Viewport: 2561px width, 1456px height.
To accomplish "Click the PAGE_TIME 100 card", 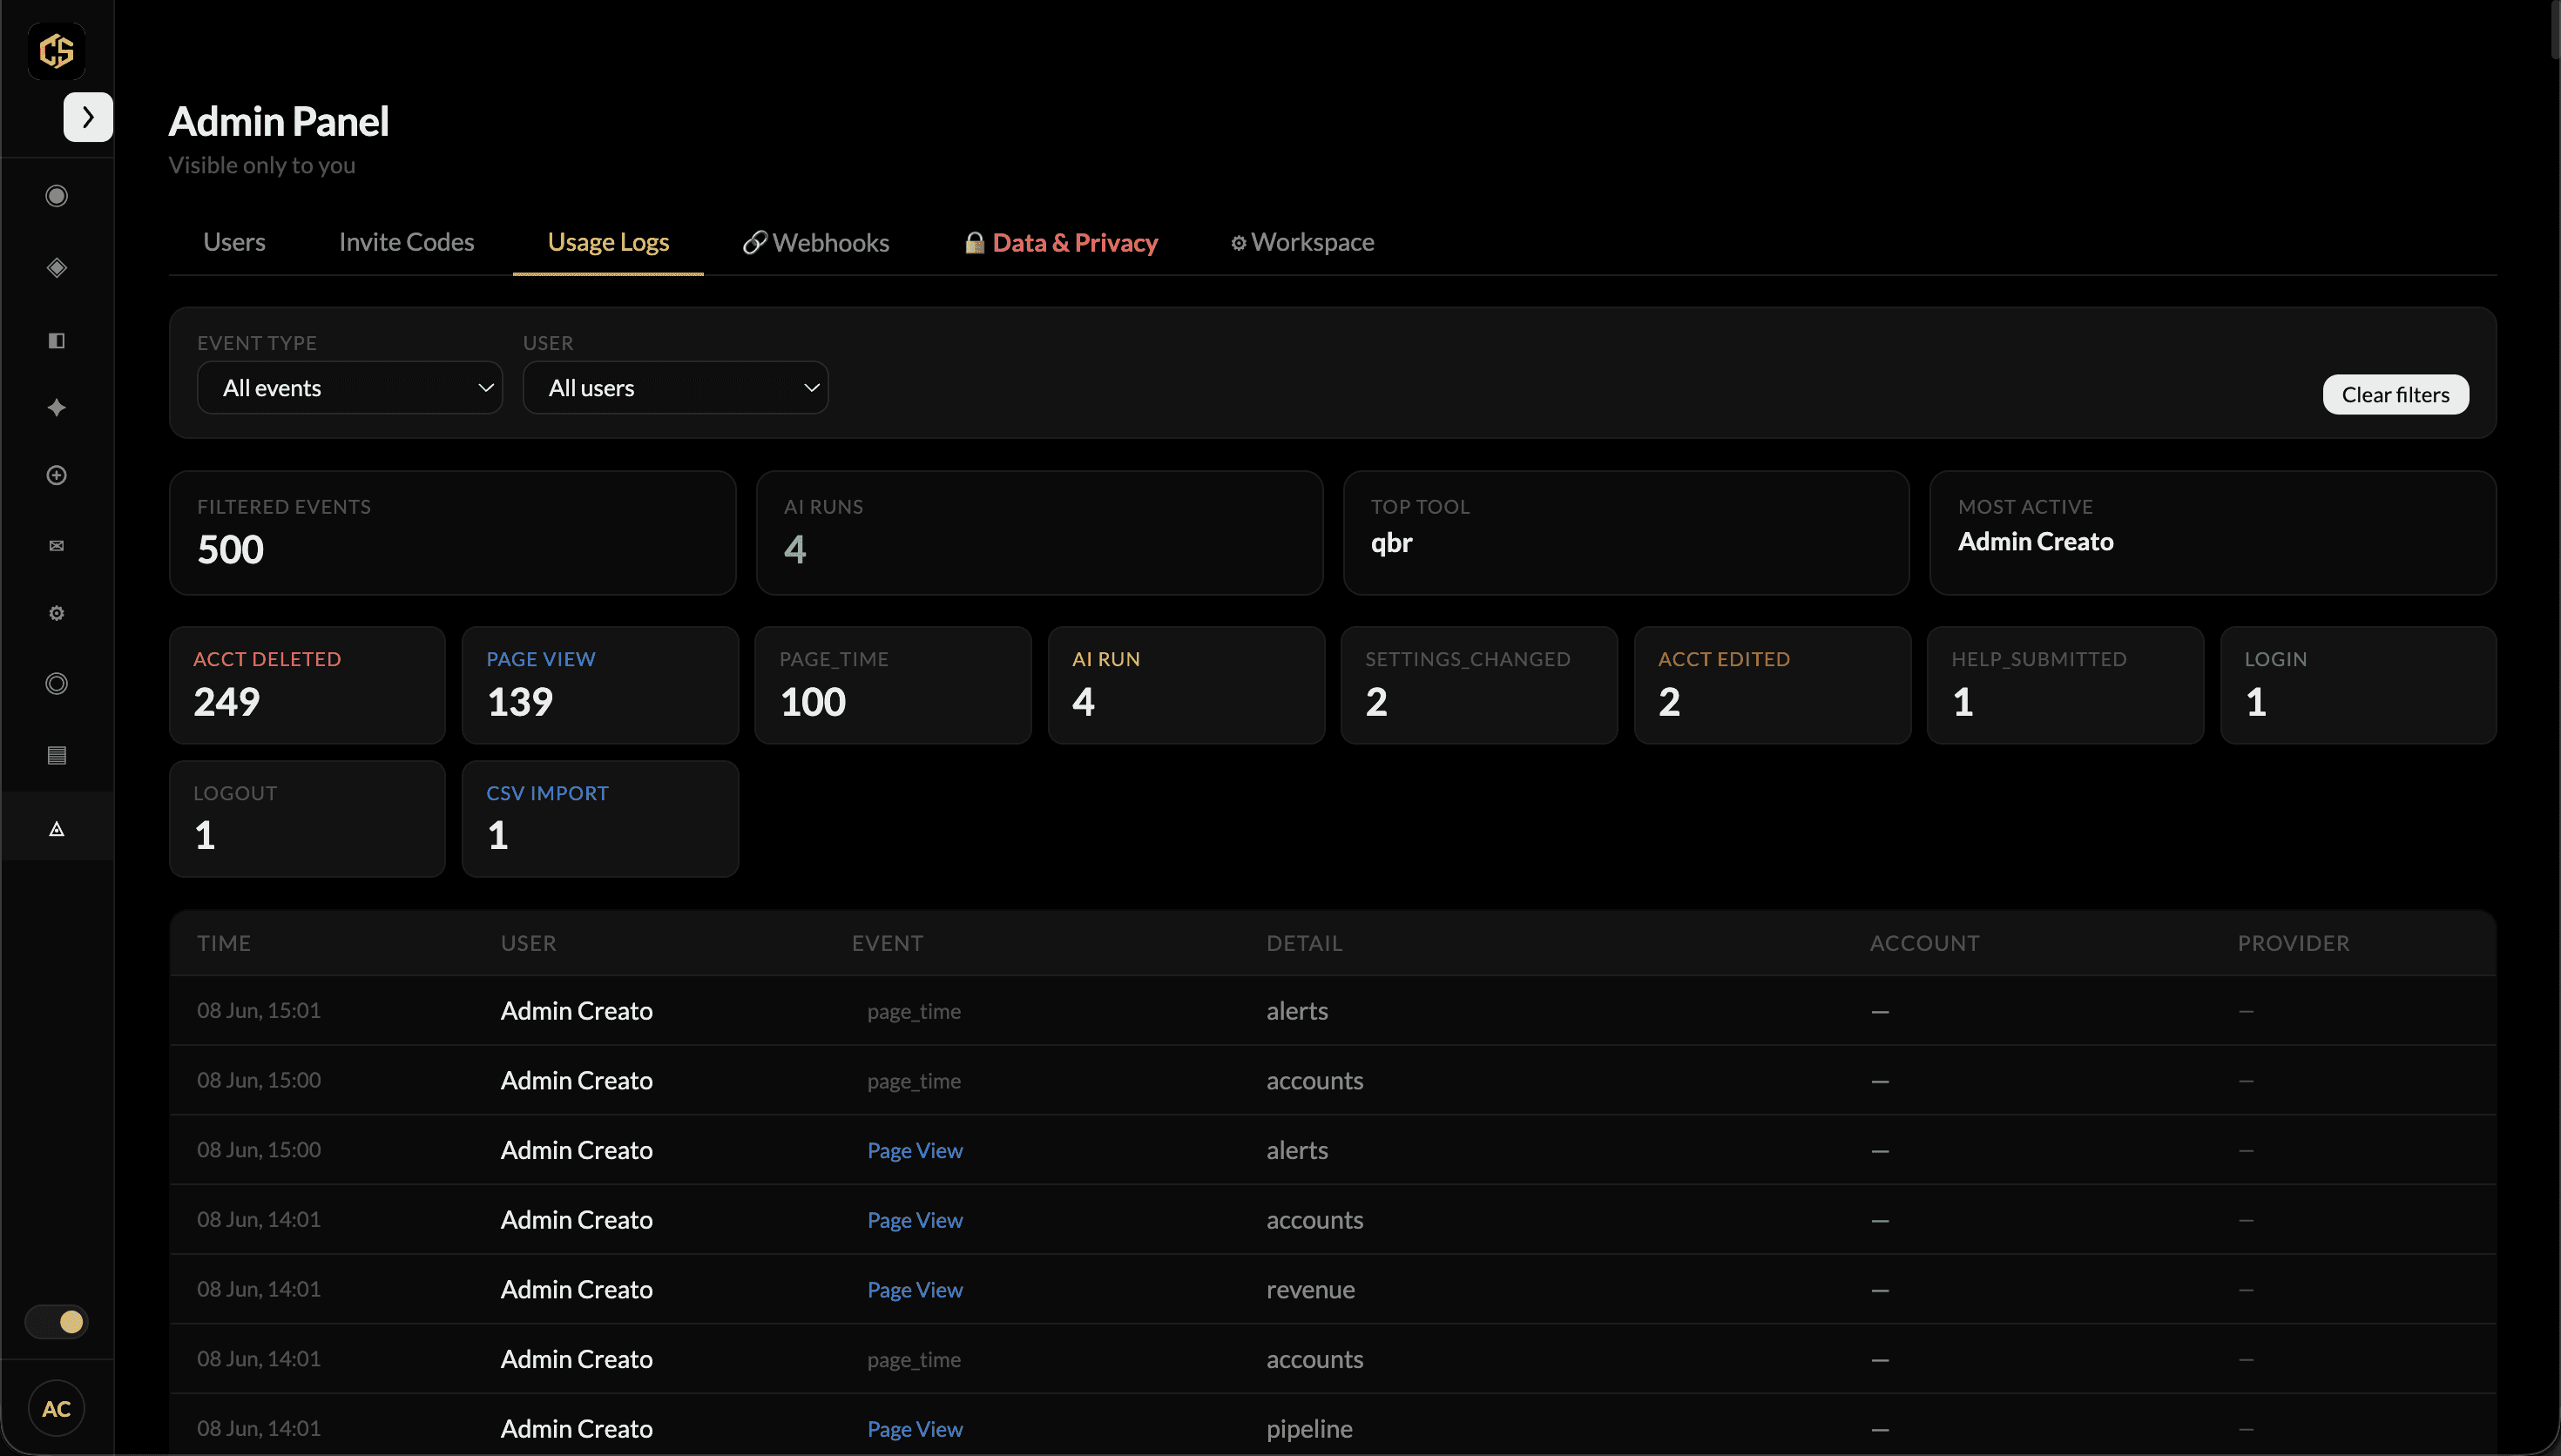I will [893, 685].
